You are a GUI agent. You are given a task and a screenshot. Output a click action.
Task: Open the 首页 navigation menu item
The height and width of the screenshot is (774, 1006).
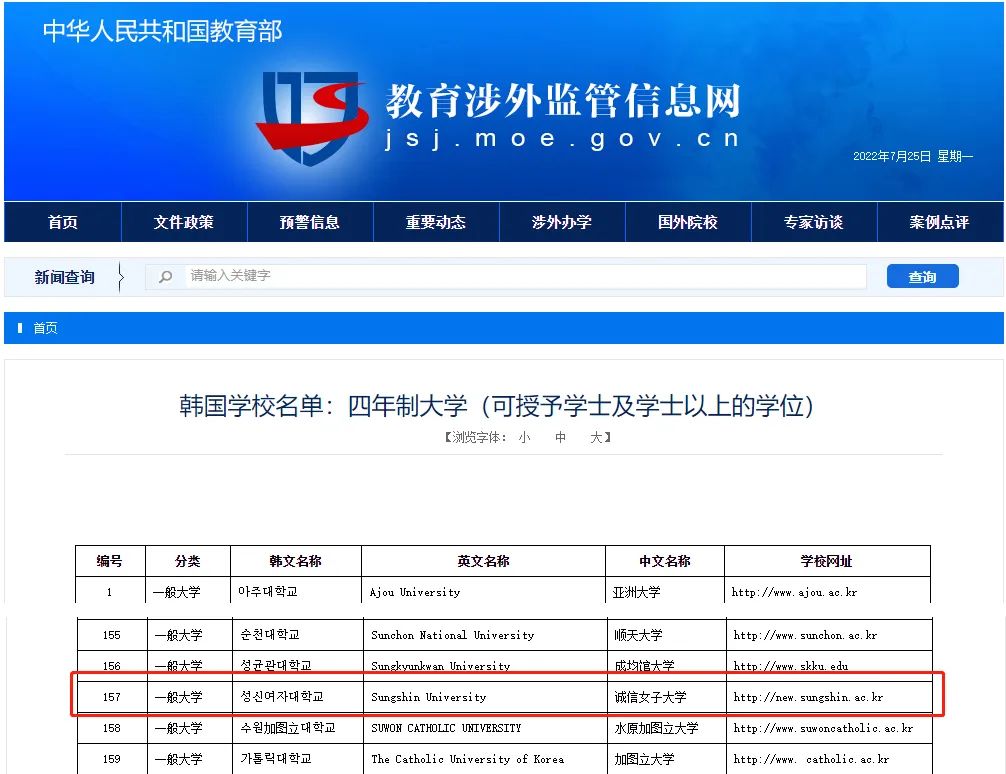point(63,222)
